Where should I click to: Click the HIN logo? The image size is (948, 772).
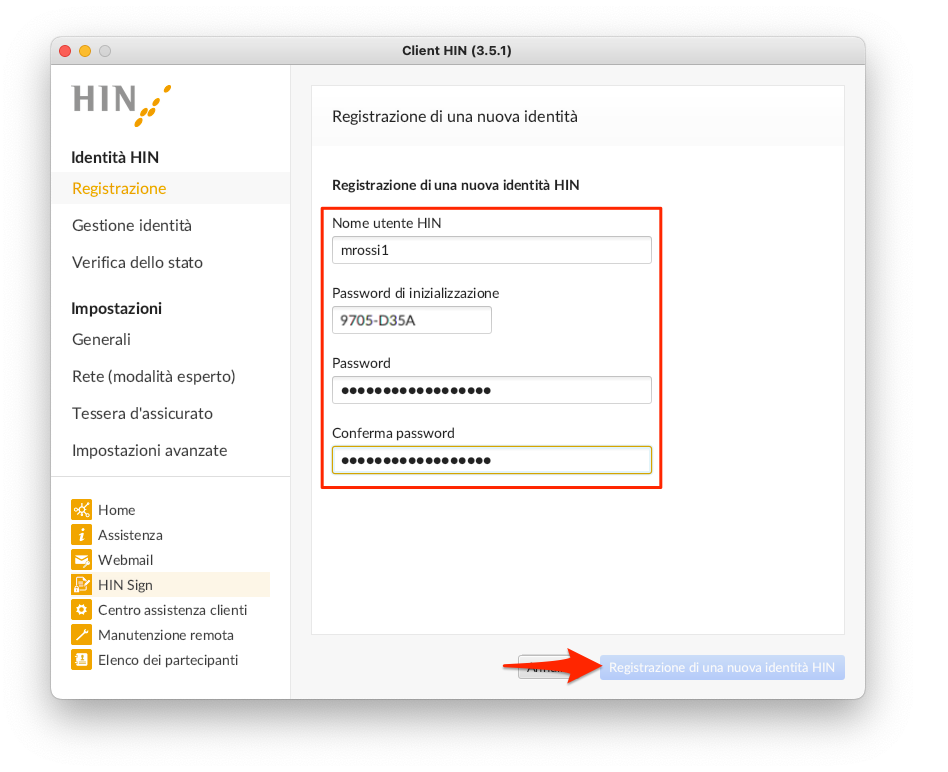(121, 105)
